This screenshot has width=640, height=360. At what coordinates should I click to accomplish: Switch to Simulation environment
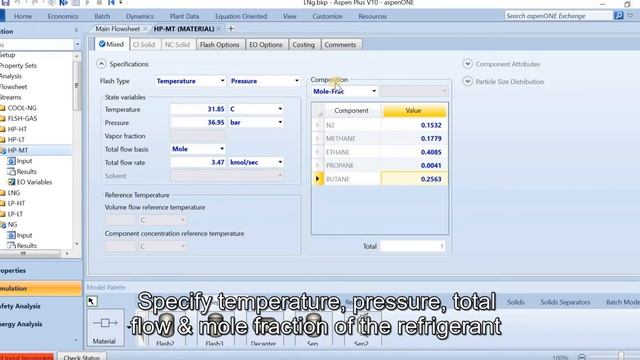pyautogui.click(x=40, y=288)
